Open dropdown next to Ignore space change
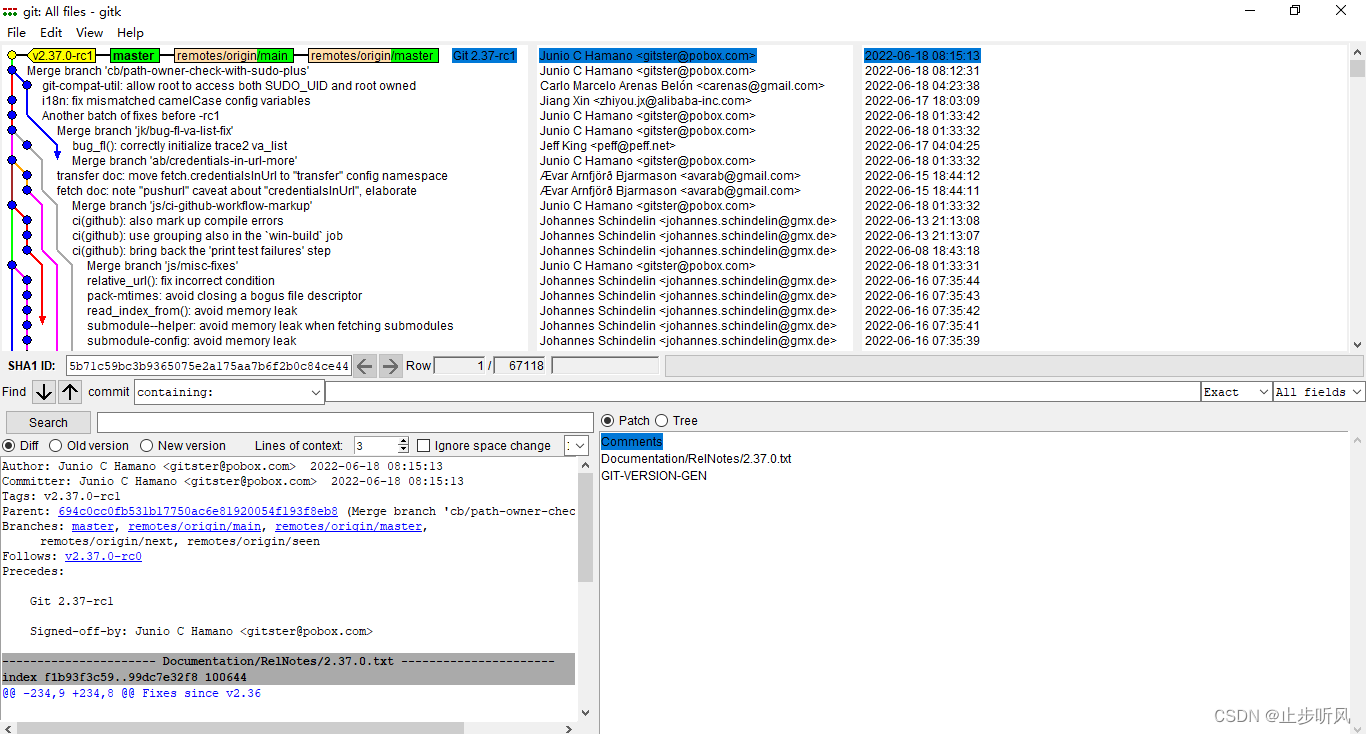This screenshot has height=734, width=1366. pos(576,446)
